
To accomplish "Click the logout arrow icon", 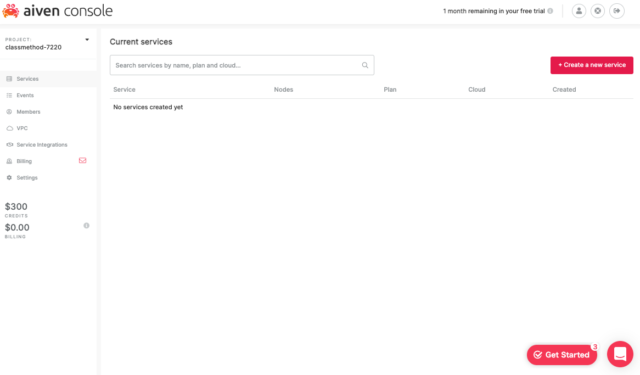I will tap(617, 11).
